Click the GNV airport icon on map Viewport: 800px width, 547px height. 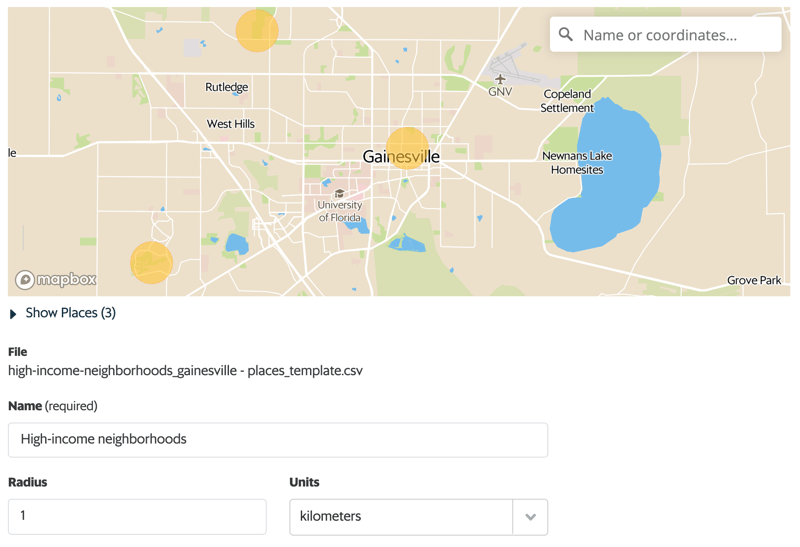500,79
